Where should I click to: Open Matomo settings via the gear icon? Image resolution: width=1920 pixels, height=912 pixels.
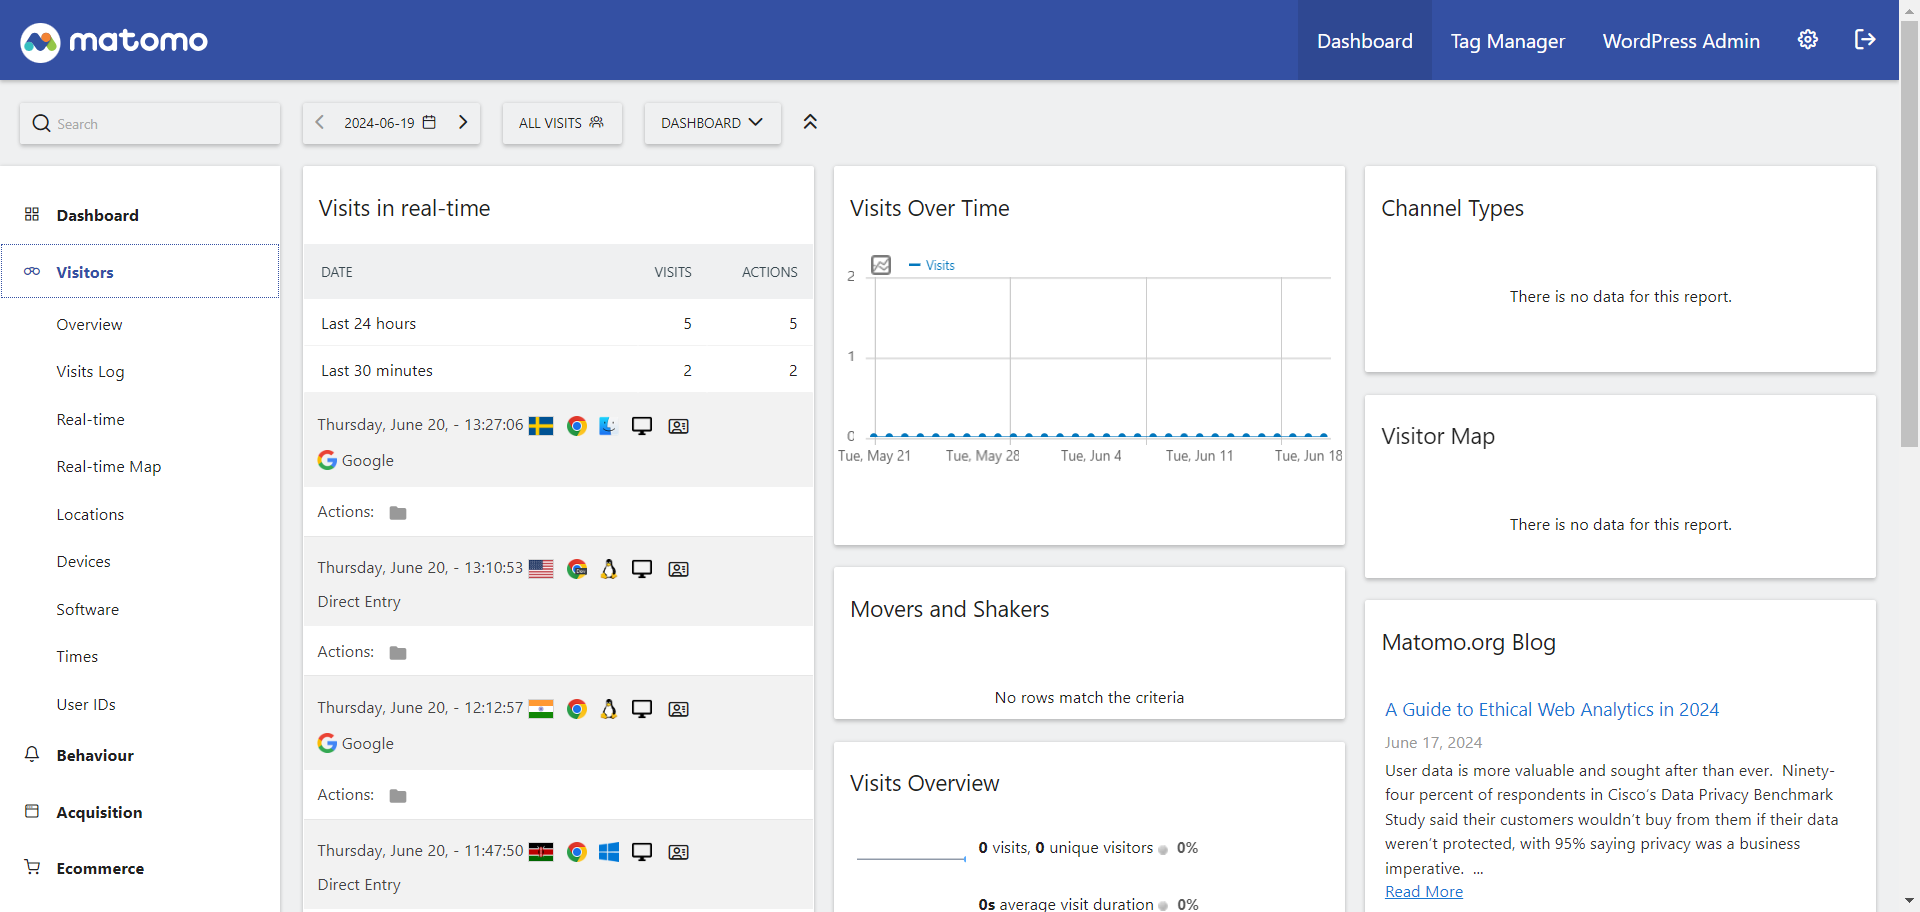coord(1807,40)
